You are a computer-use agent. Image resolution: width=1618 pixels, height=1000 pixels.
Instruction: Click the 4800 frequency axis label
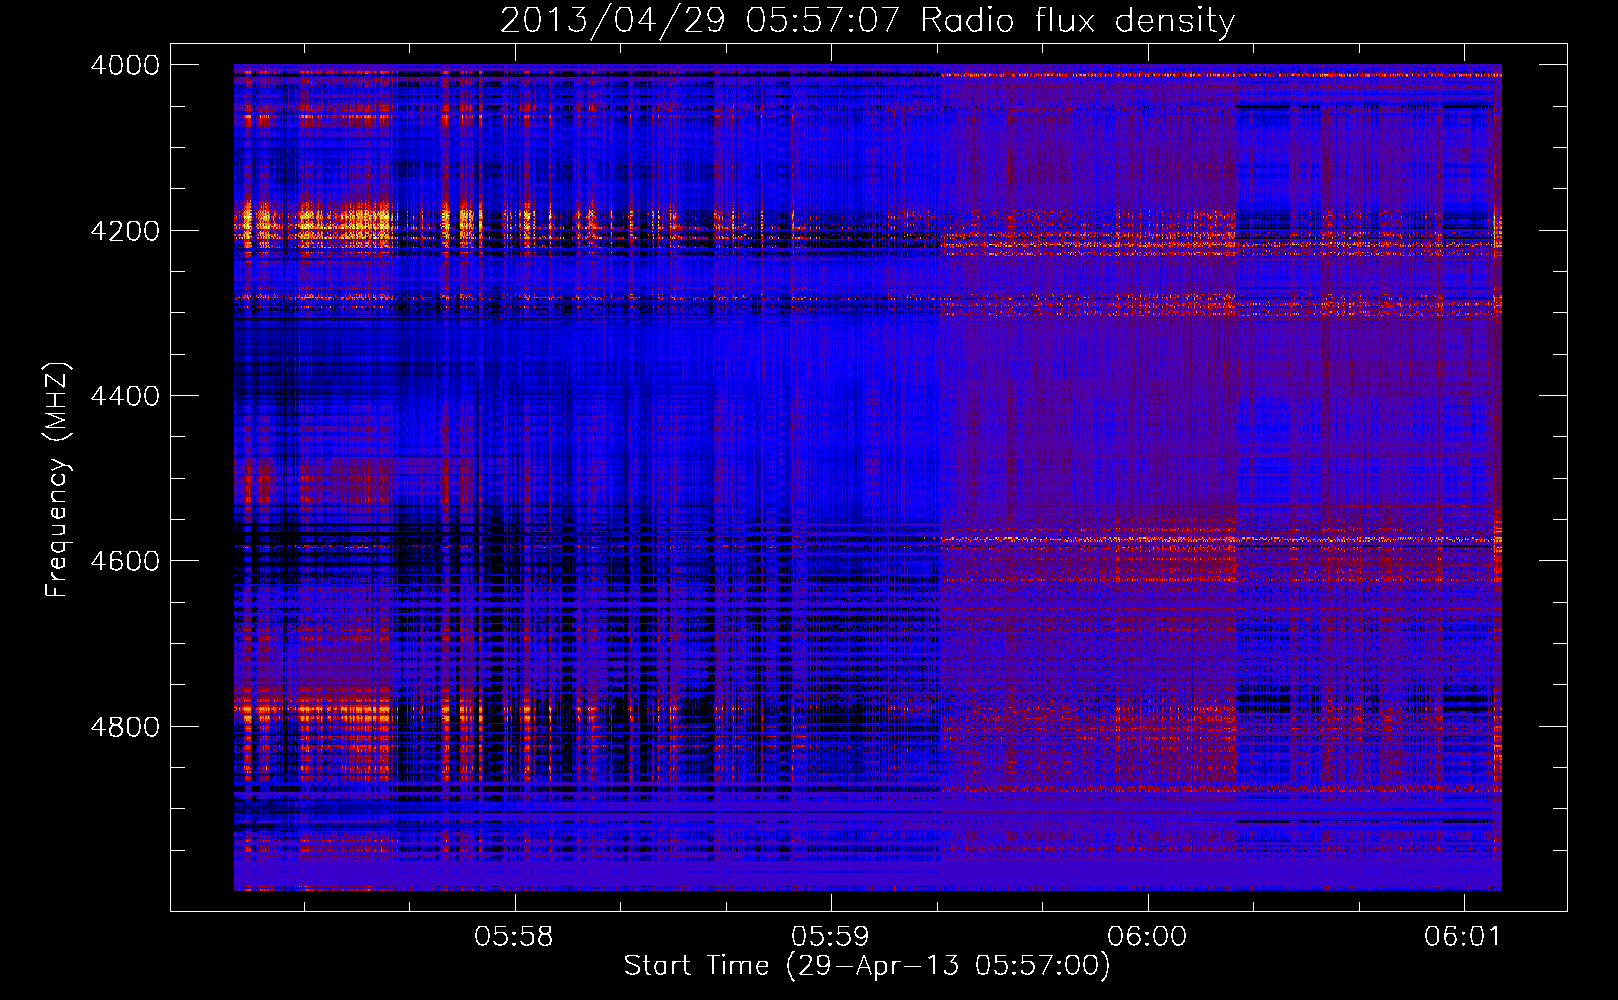(x=125, y=726)
